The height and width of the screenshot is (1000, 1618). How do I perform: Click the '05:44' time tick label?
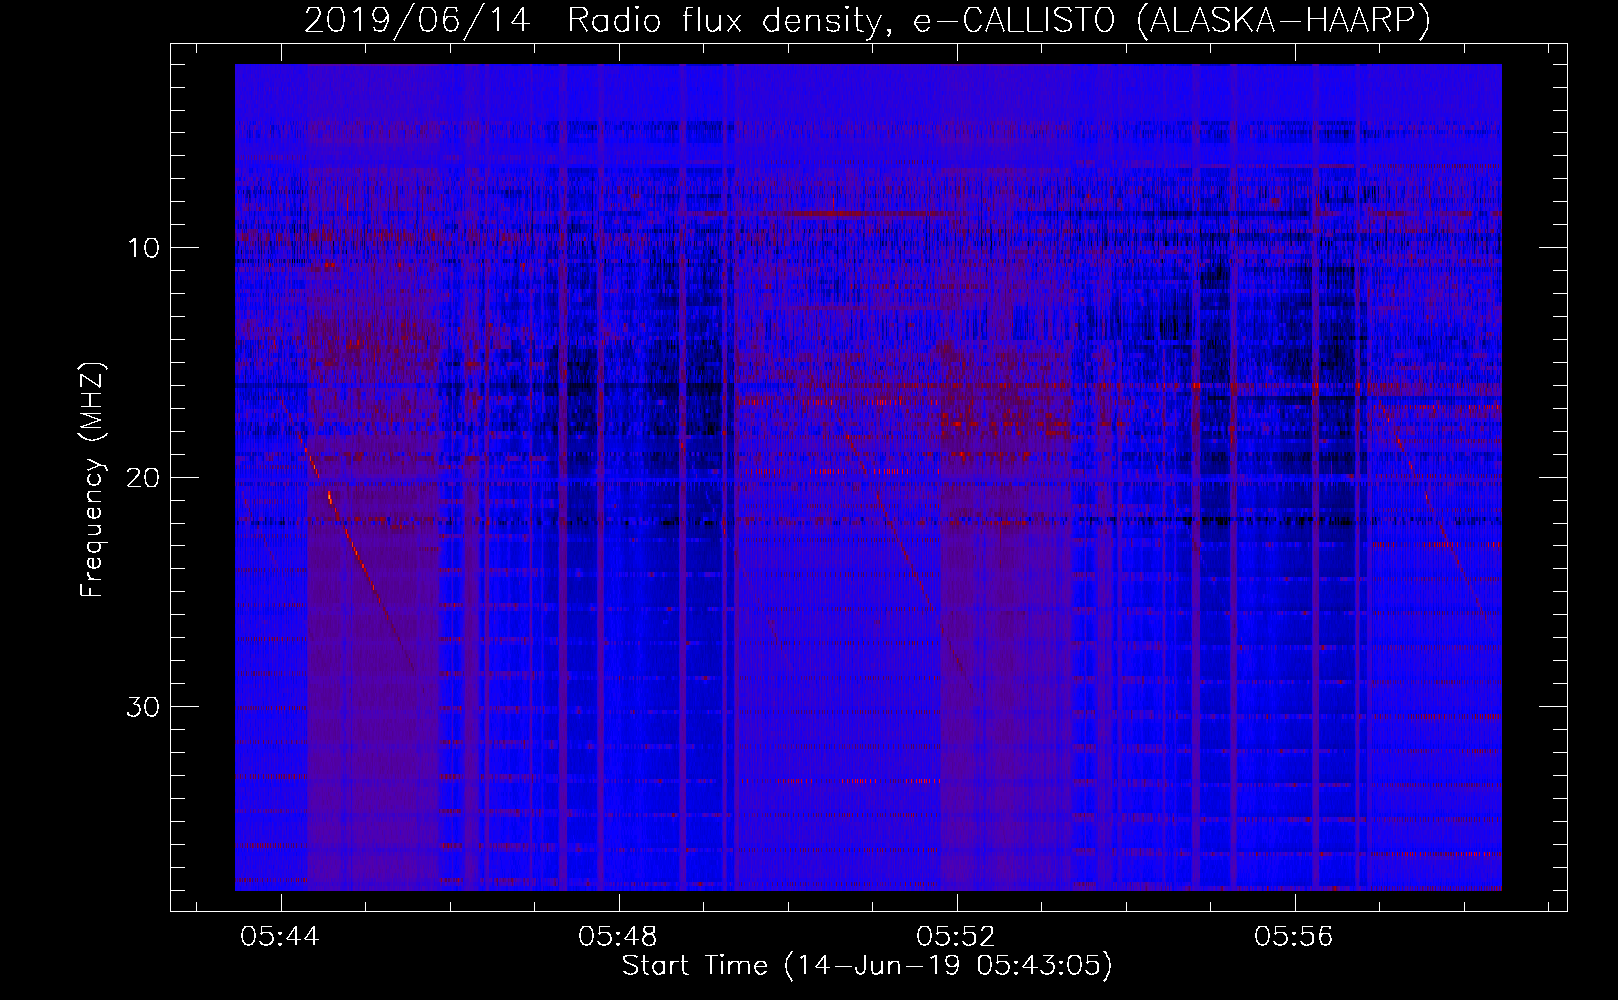(x=280, y=937)
